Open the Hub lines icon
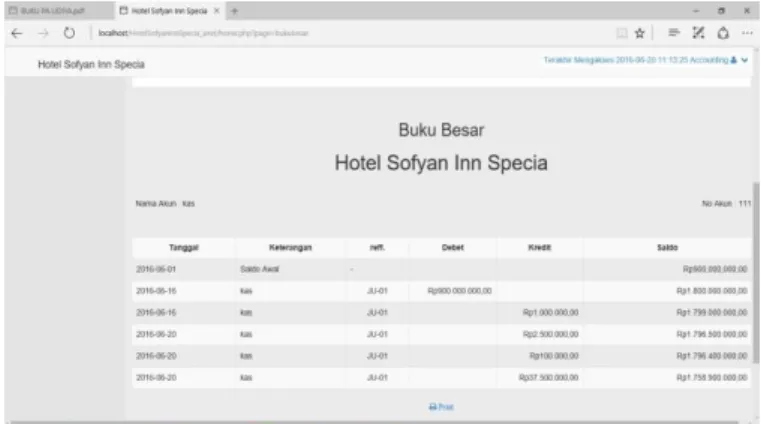The width and height of the screenshot is (761, 424). [x=674, y=33]
